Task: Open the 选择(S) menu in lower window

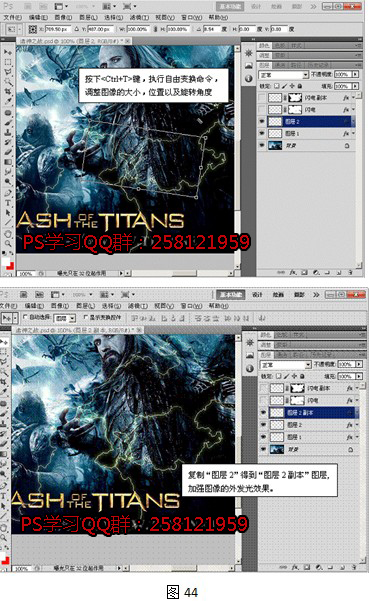Action: tap(113, 306)
